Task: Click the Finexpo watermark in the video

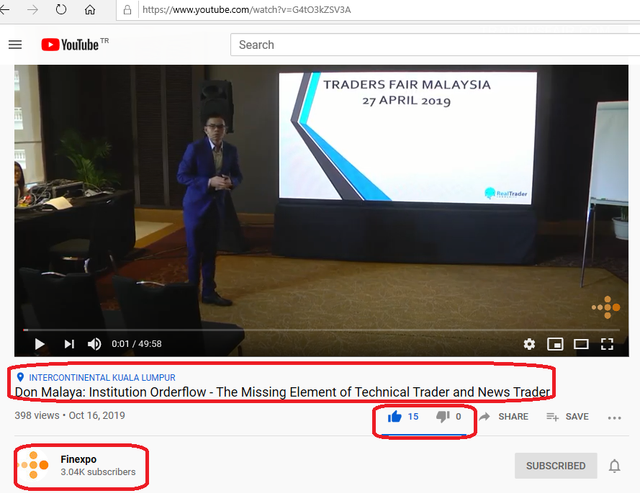Action: [606, 307]
